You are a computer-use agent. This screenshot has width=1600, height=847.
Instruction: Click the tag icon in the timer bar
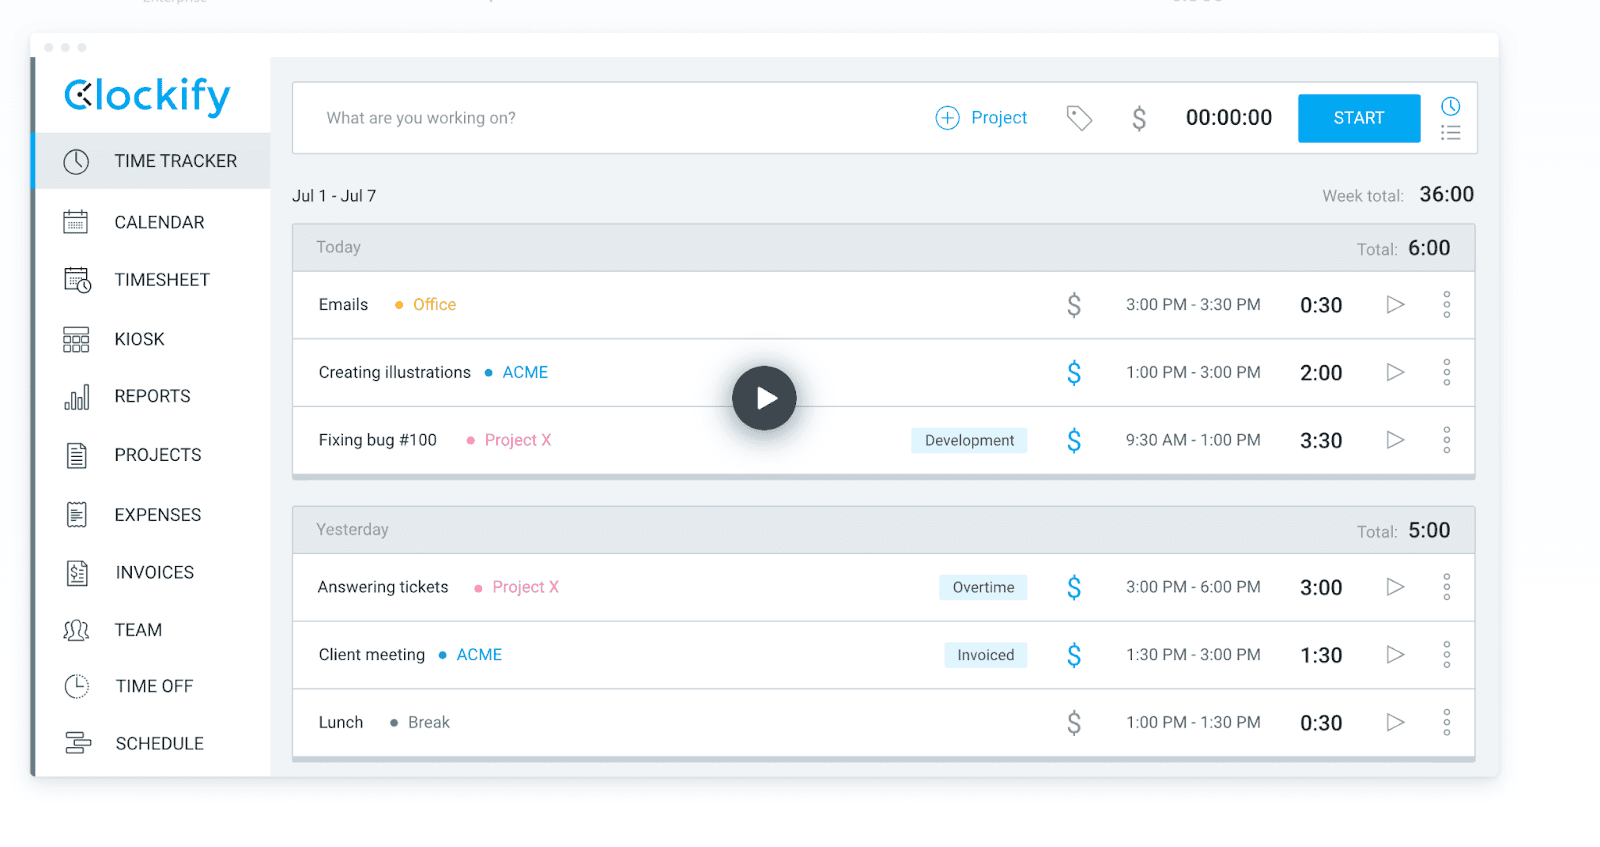tap(1078, 118)
